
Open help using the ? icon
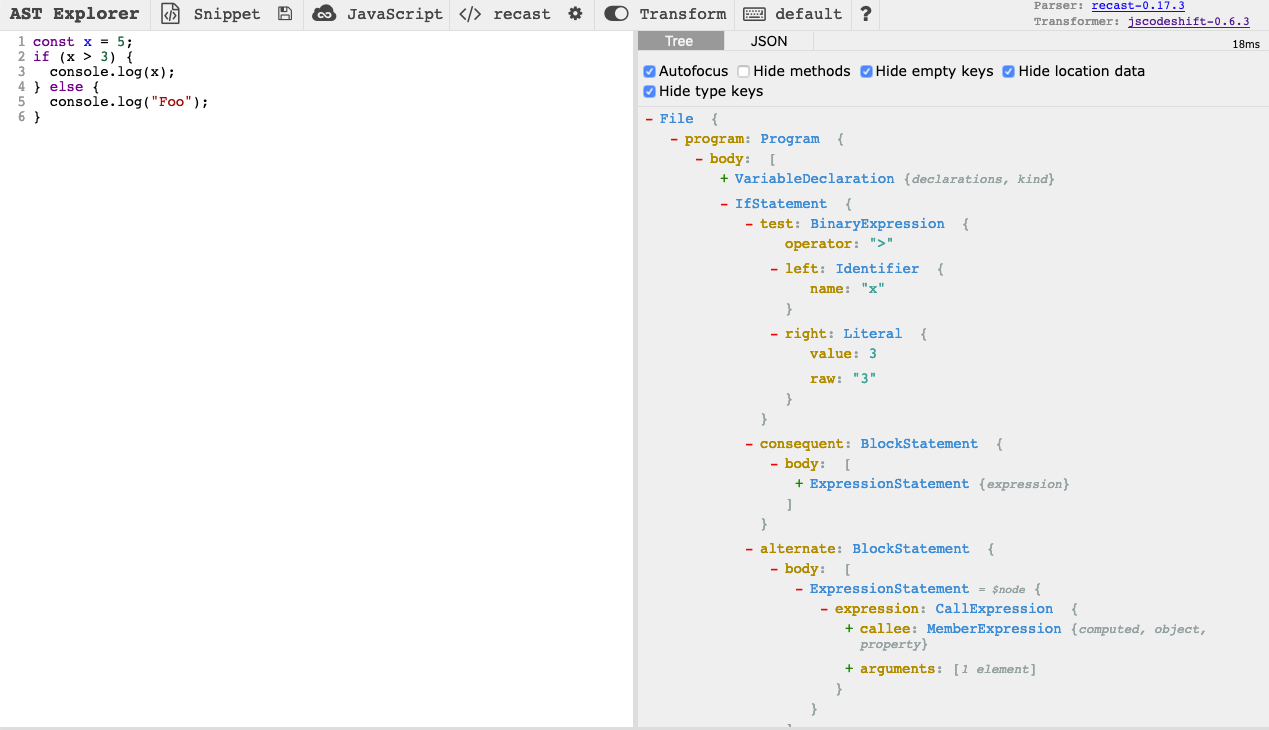[x=866, y=14]
